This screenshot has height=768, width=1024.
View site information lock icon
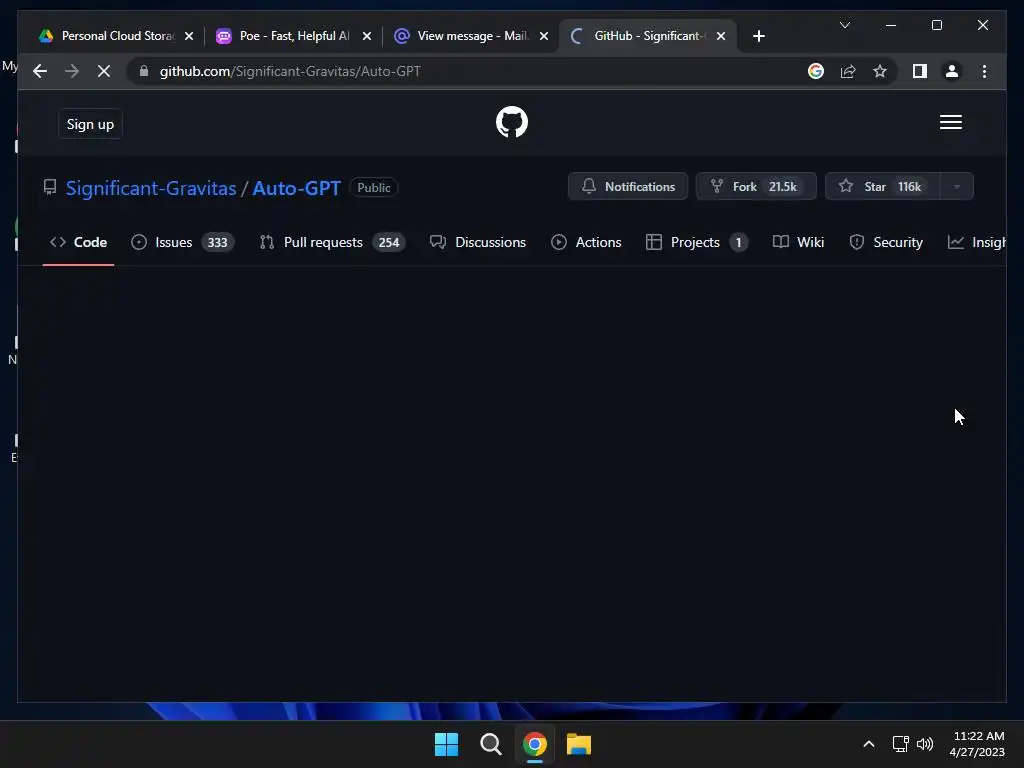point(144,71)
